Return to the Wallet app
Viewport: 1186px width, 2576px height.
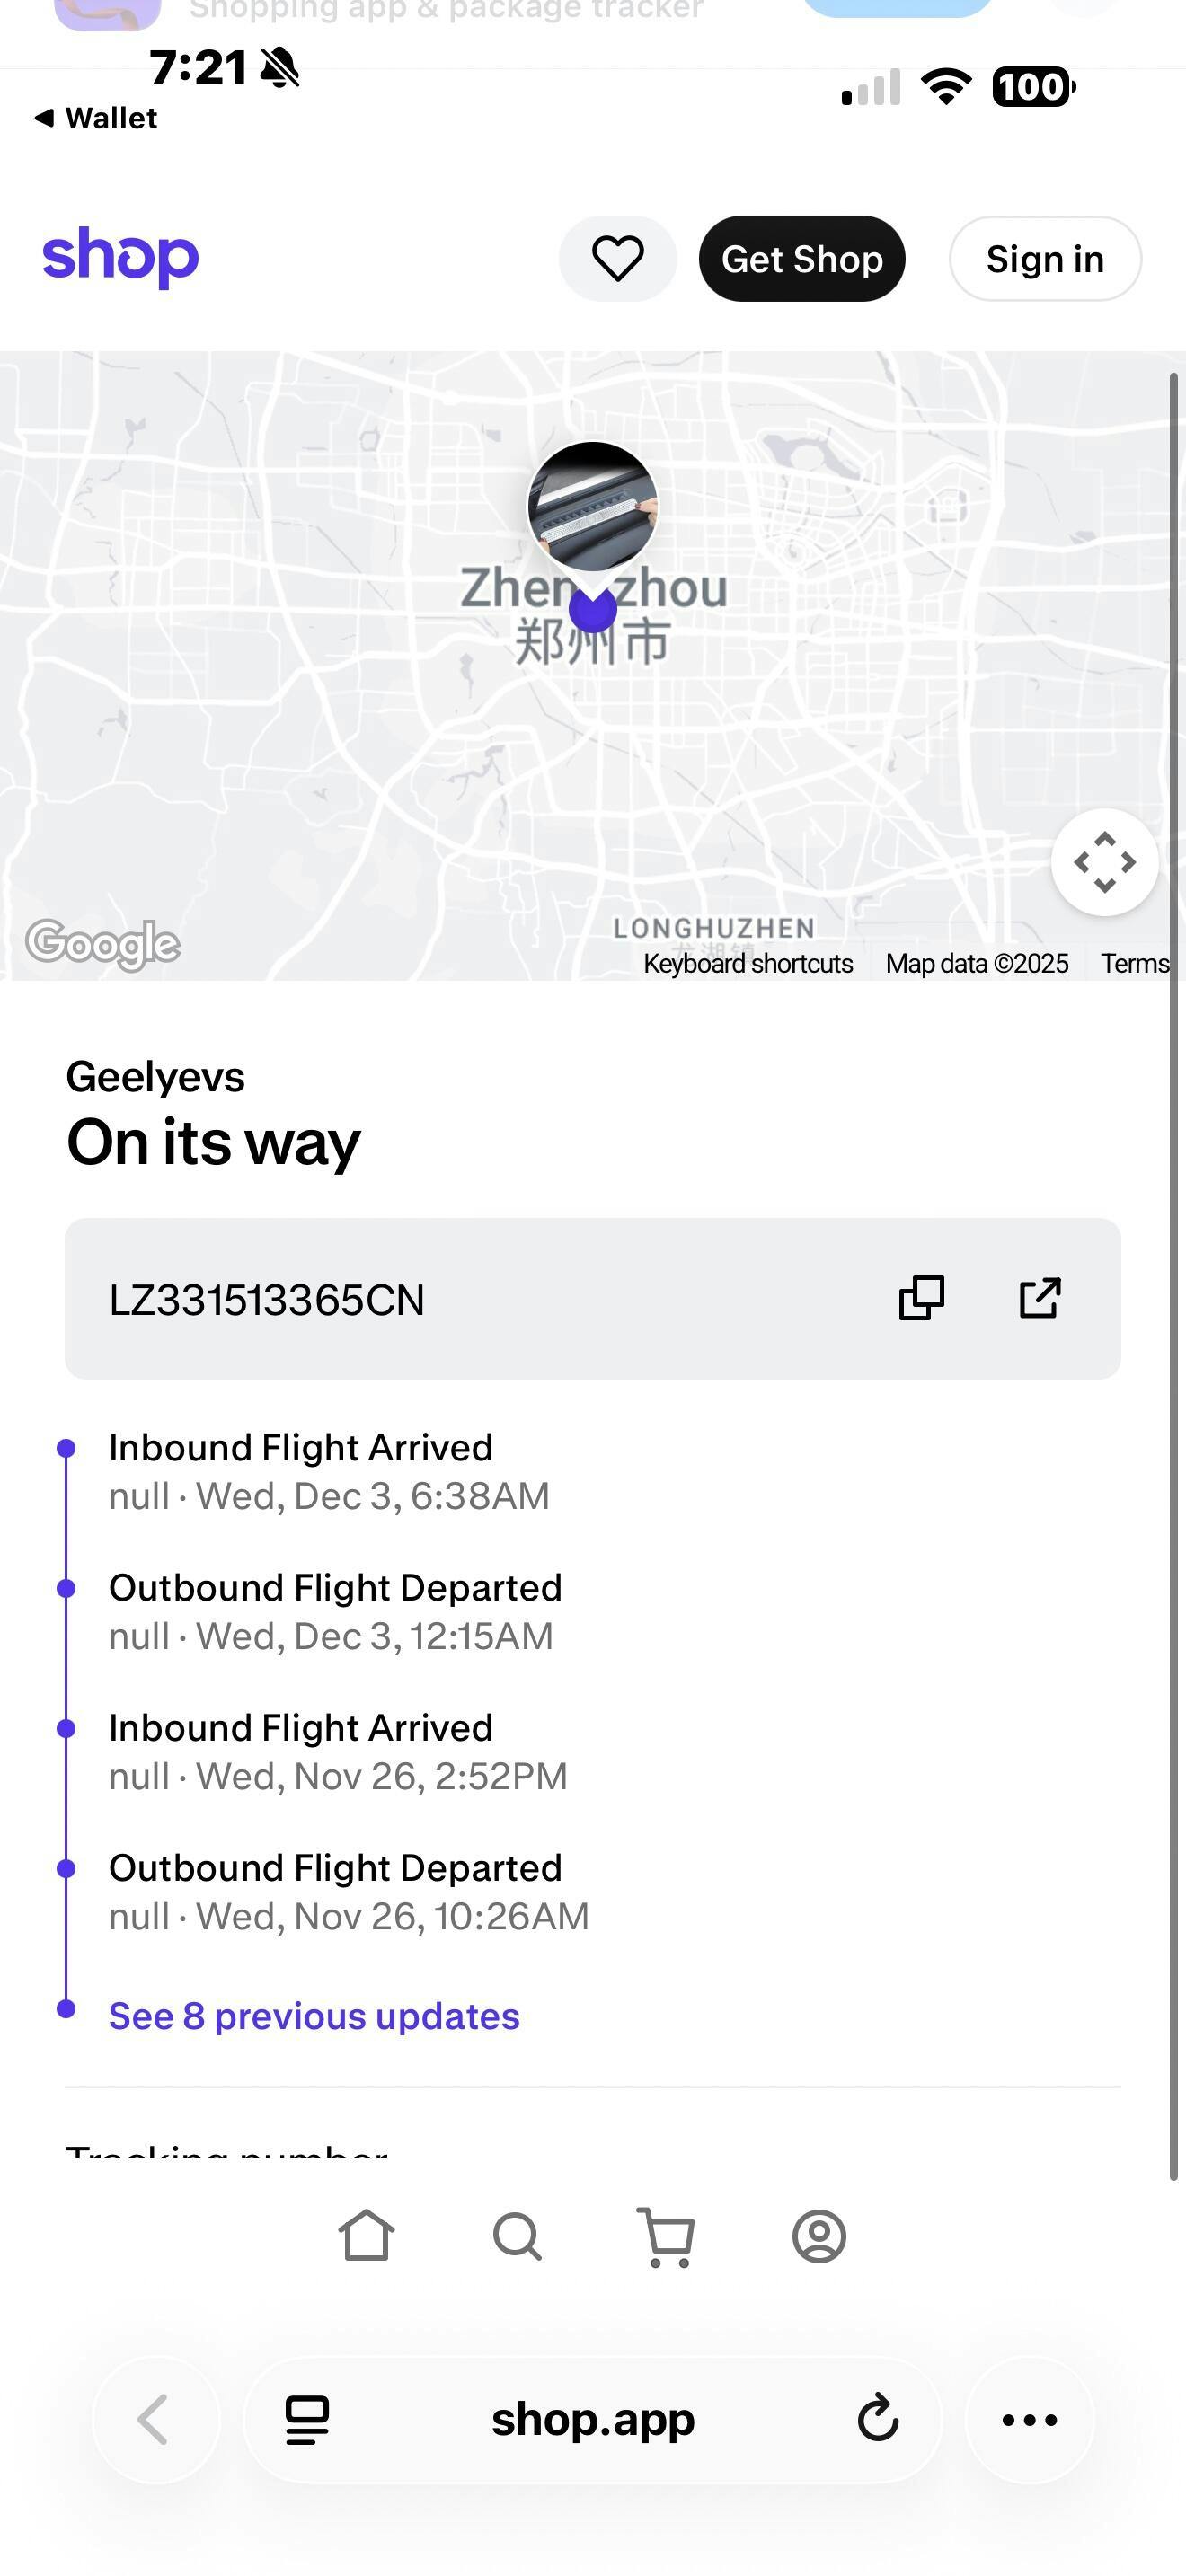coord(97,118)
